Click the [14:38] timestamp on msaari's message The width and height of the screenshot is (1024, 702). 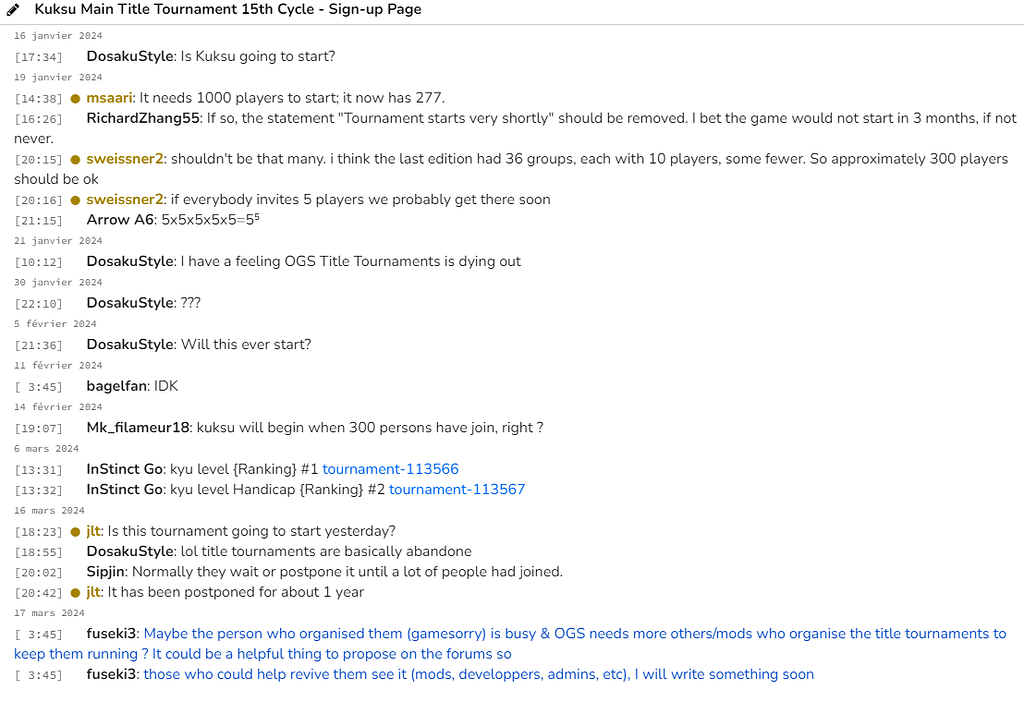coord(39,99)
